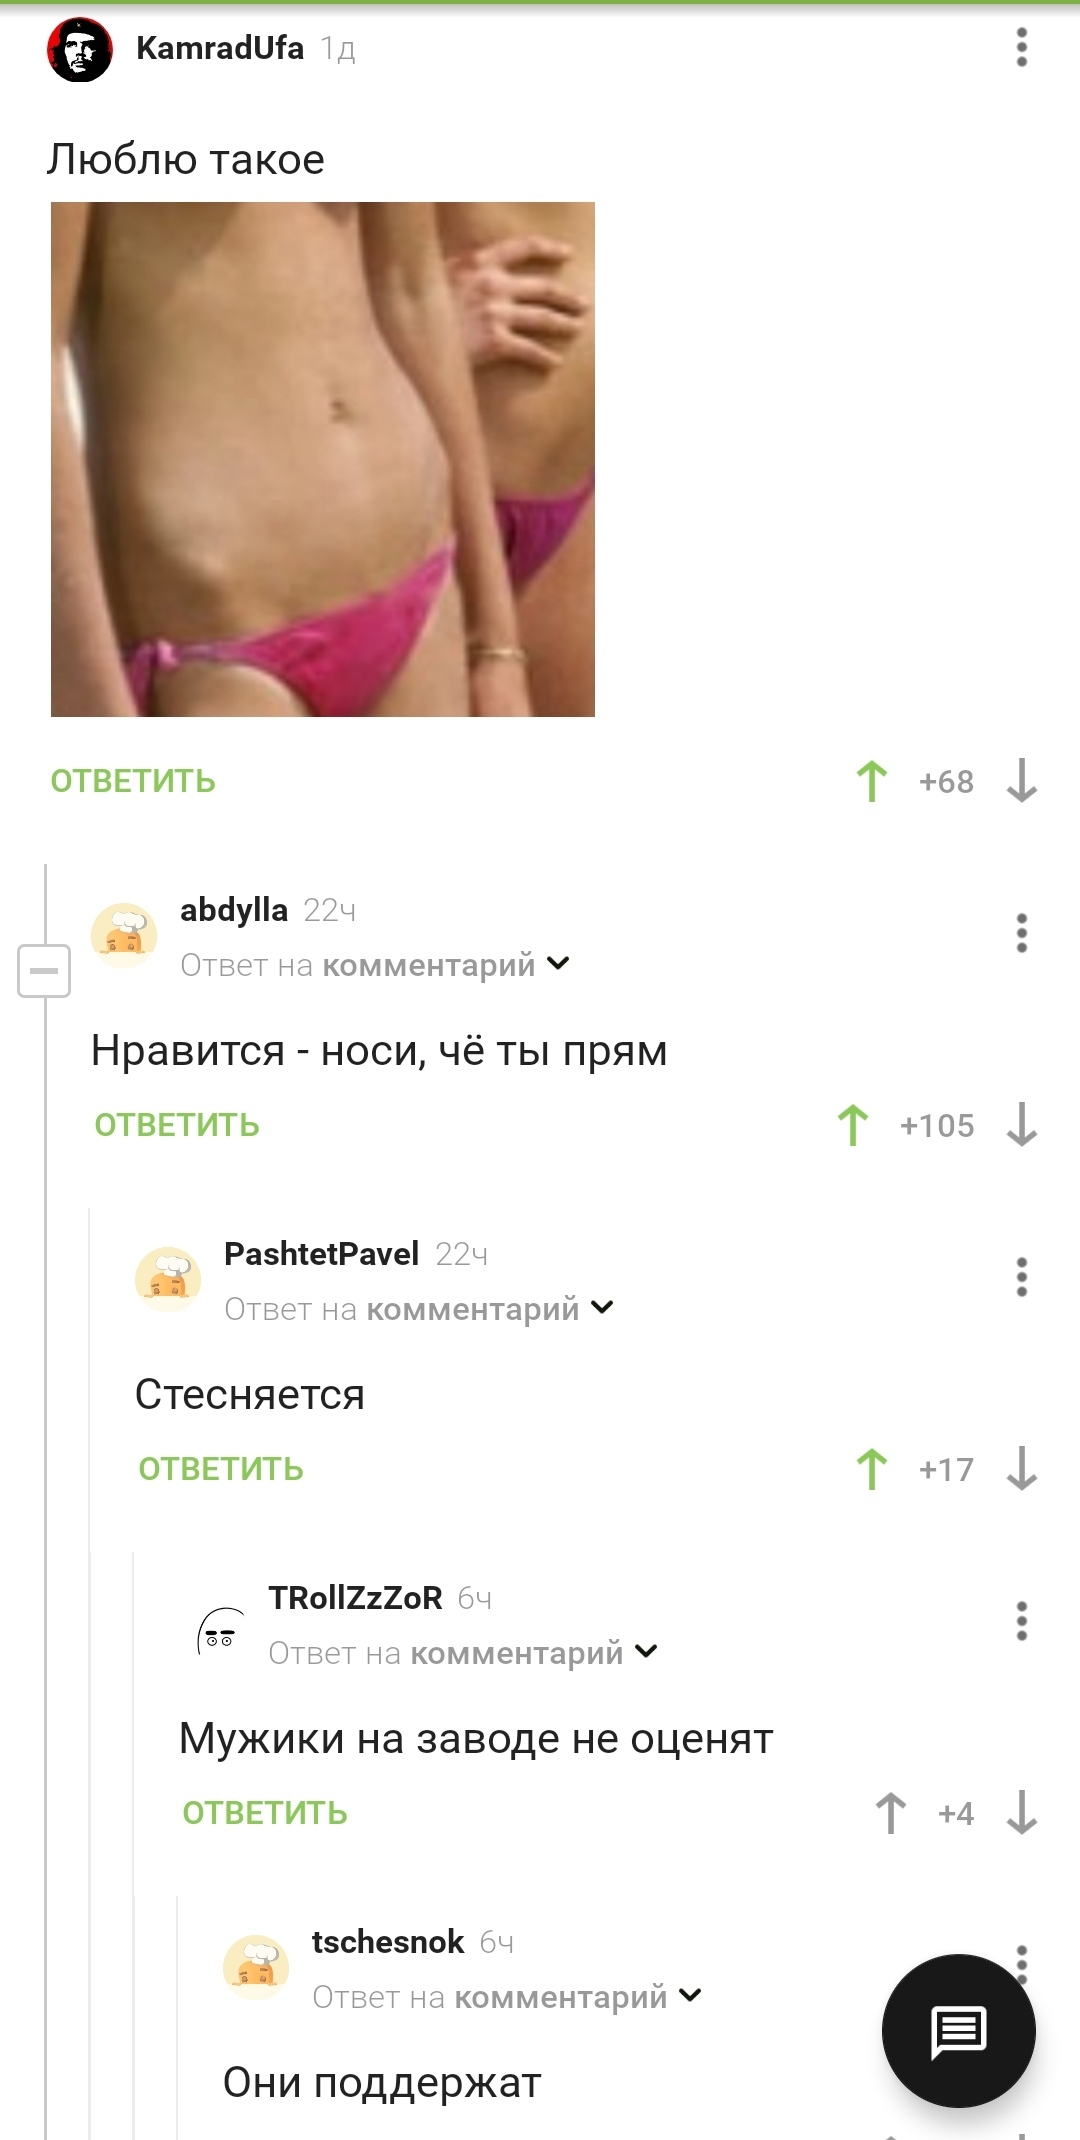Expand the parent comment under abdylla's name
This screenshot has width=1080, height=2140.
coord(375,965)
